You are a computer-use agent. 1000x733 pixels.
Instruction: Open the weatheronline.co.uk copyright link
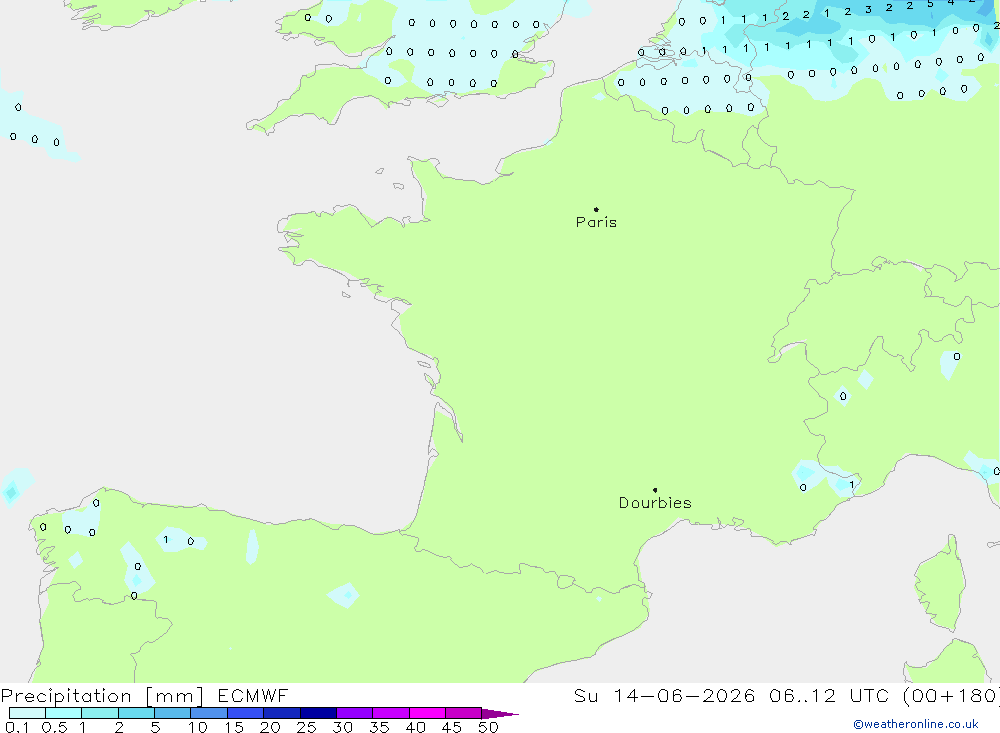pyautogui.click(x=916, y=724)
